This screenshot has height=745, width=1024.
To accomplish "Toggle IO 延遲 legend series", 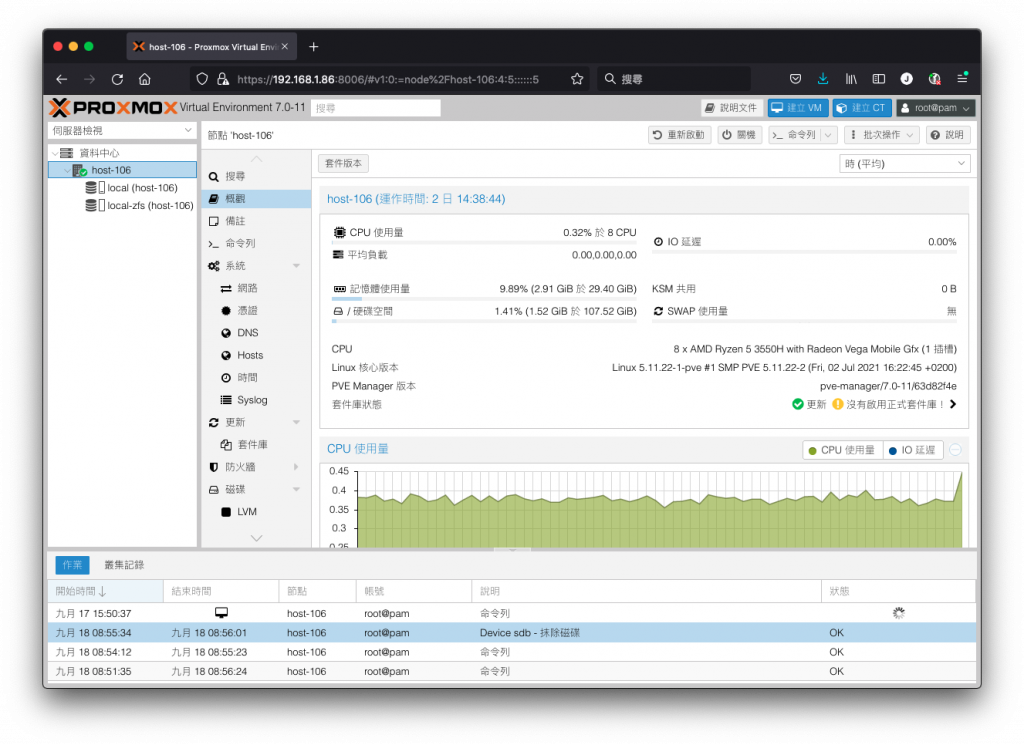I will point(912,450).
